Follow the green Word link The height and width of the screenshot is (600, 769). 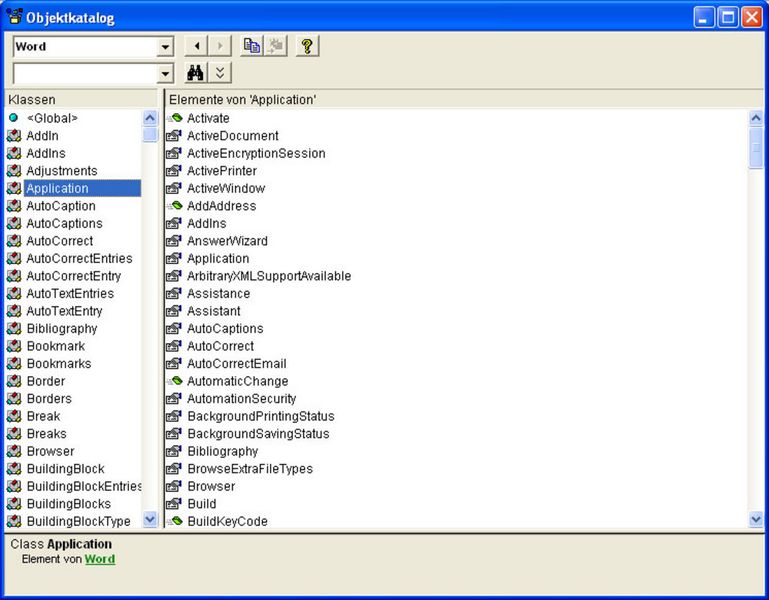point(100,559)
